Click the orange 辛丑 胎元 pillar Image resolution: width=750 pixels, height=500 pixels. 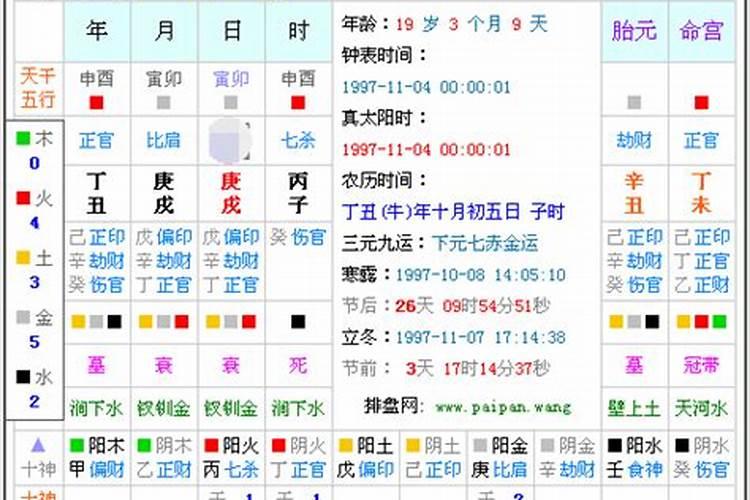634,193
